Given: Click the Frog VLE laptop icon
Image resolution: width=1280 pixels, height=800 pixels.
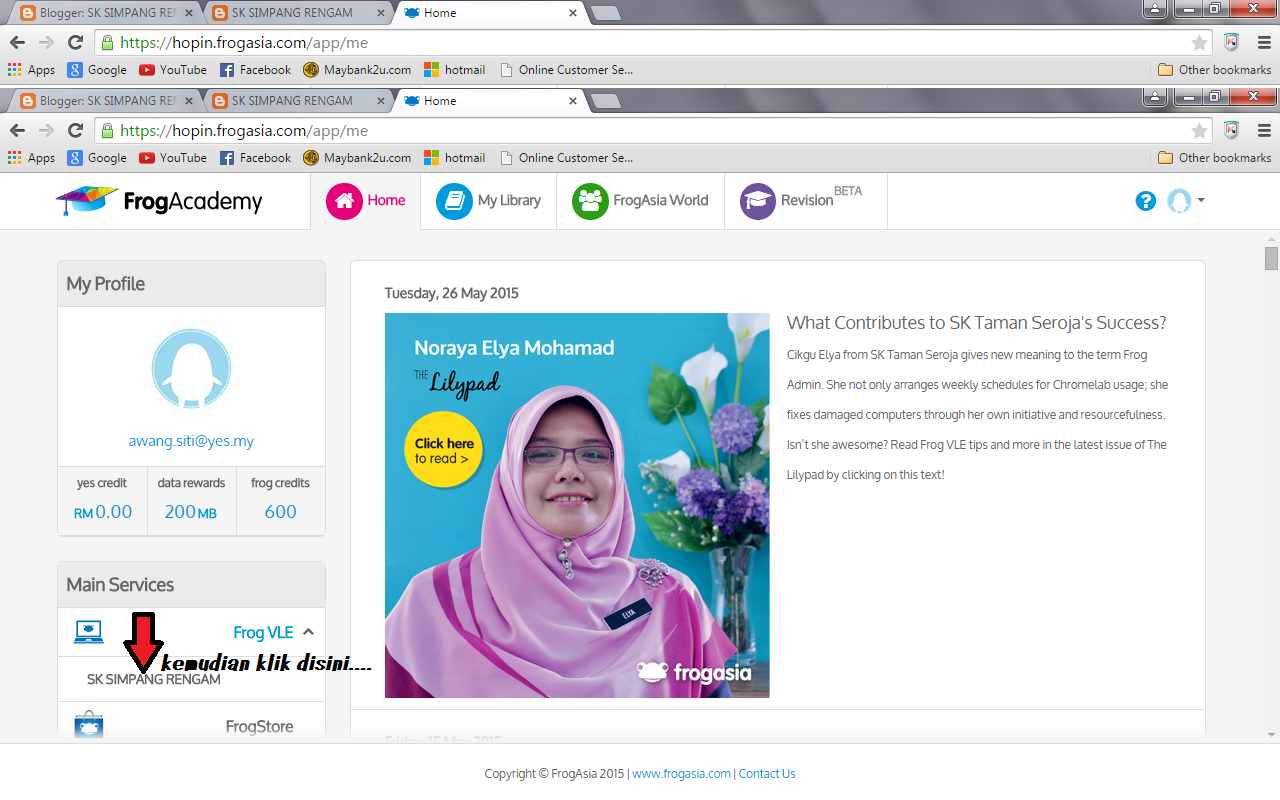Looking at the screenshot, I should 89,632.
